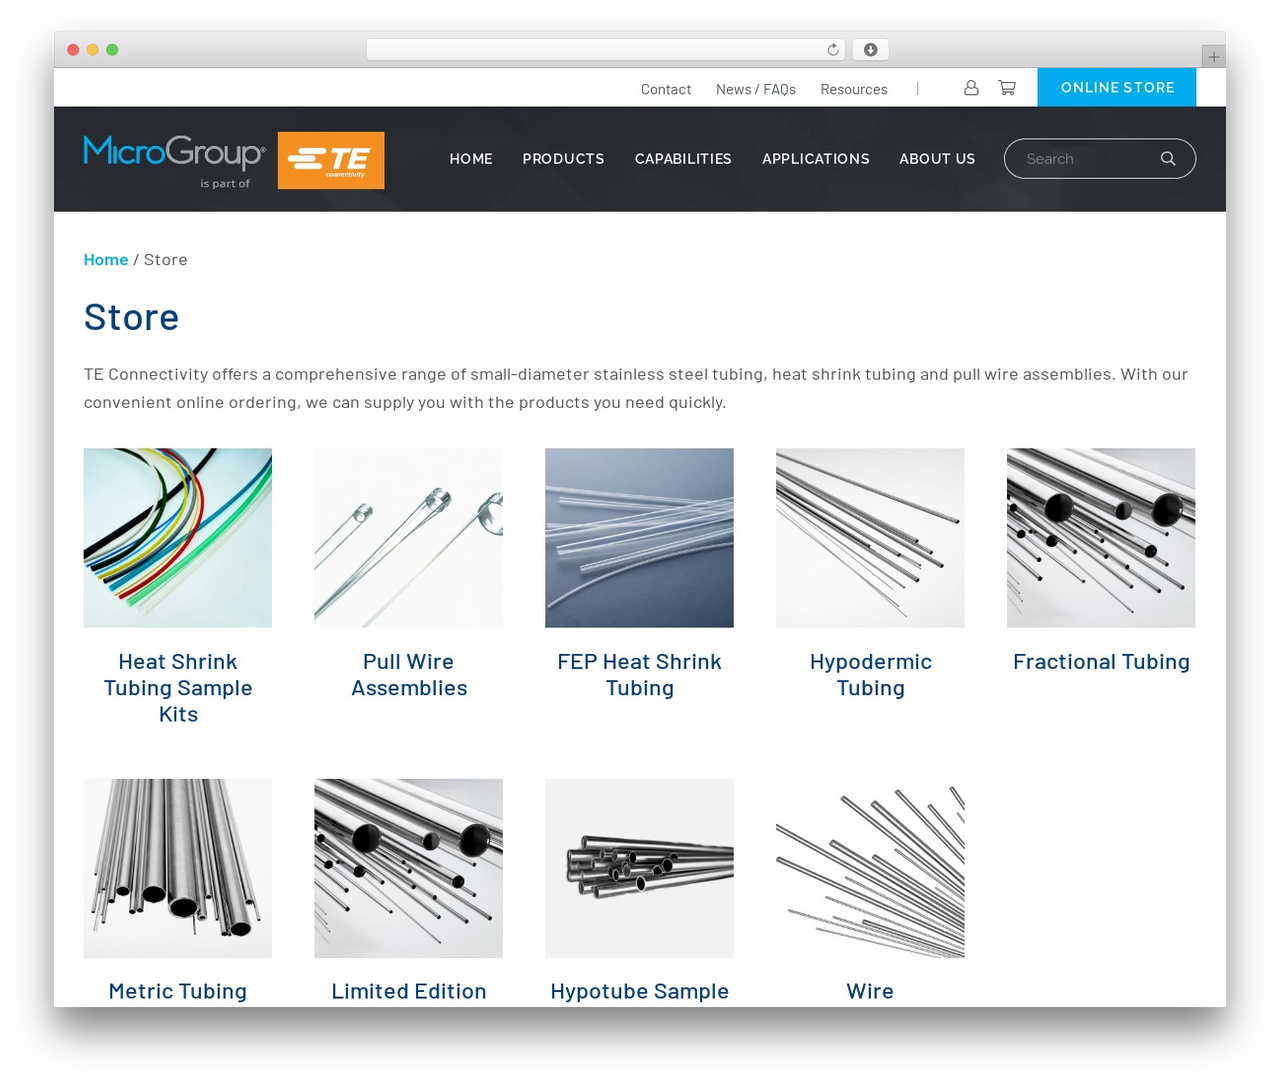
Task: Select the Fractional Tubing title link
Action: pos(1101,662)
